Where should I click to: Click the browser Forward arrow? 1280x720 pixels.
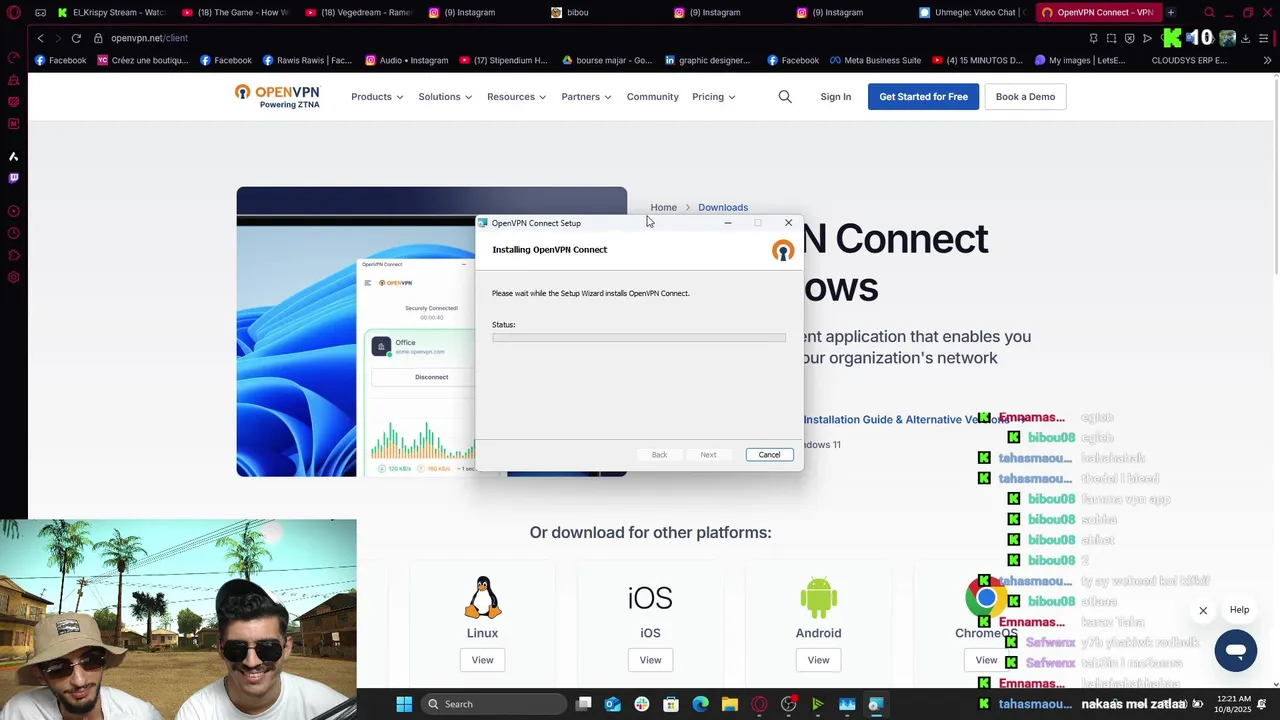point(57,38)
